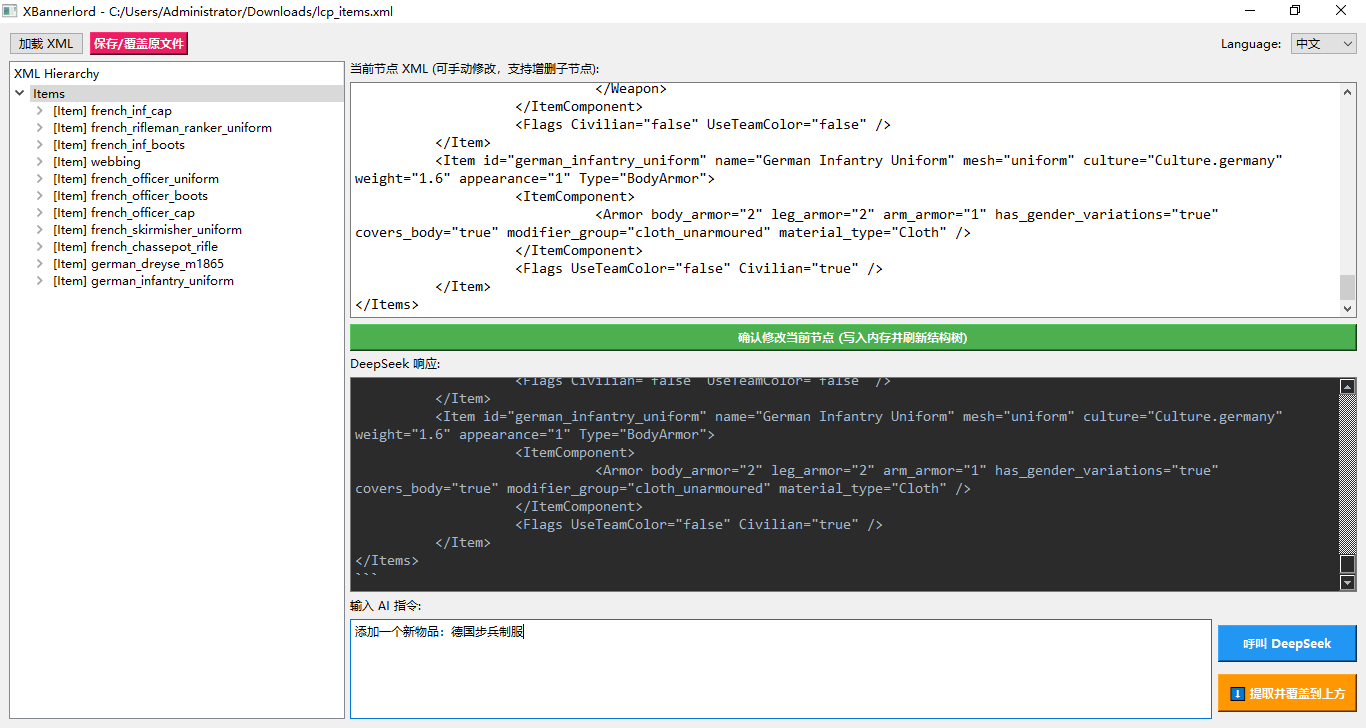This screenshot has width=1366, height=728.
Task: Expand the french_inf_cap item node
Action: 40,111
